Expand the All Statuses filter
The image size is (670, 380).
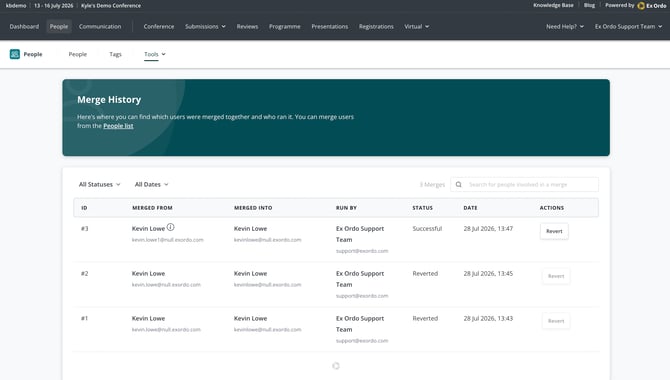(x=99, y=185)
